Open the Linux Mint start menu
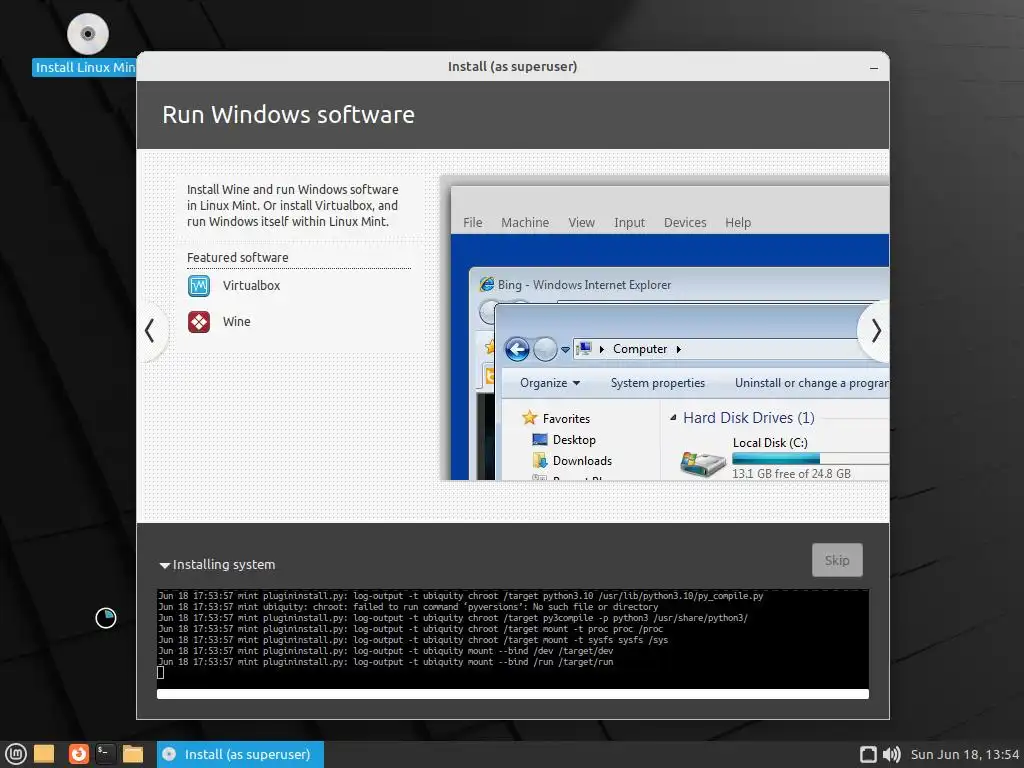The height and width of the screenshot is (768, 1024). (16, 754)
